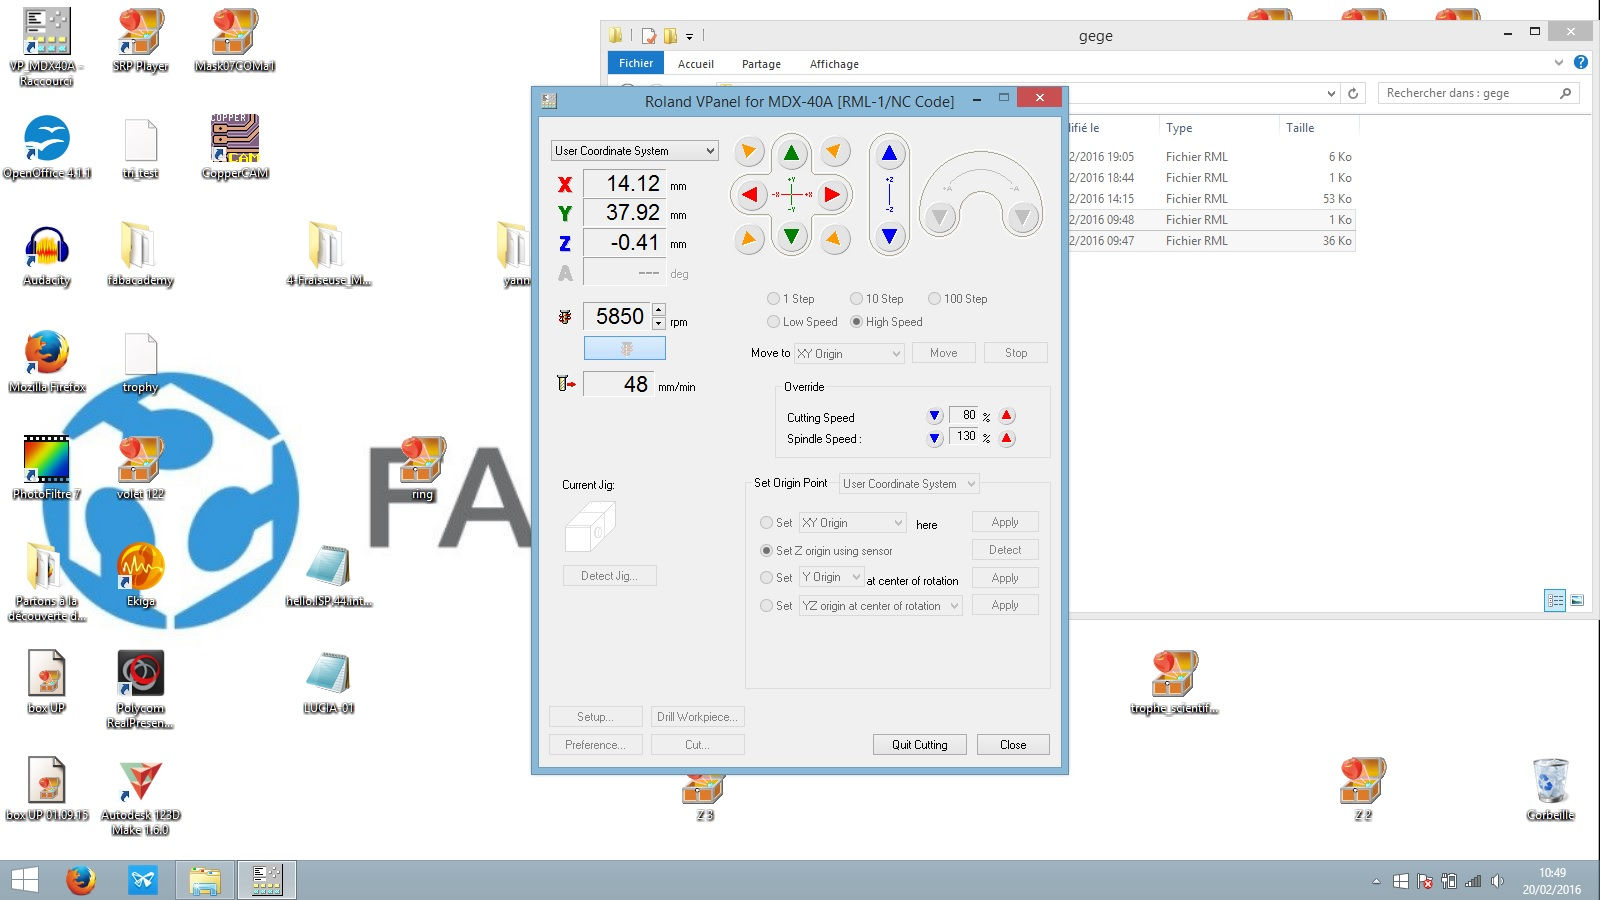Sort by the Type column header
The width and height of the screenshot is (1600, 900).
(x=1218, y=128)
